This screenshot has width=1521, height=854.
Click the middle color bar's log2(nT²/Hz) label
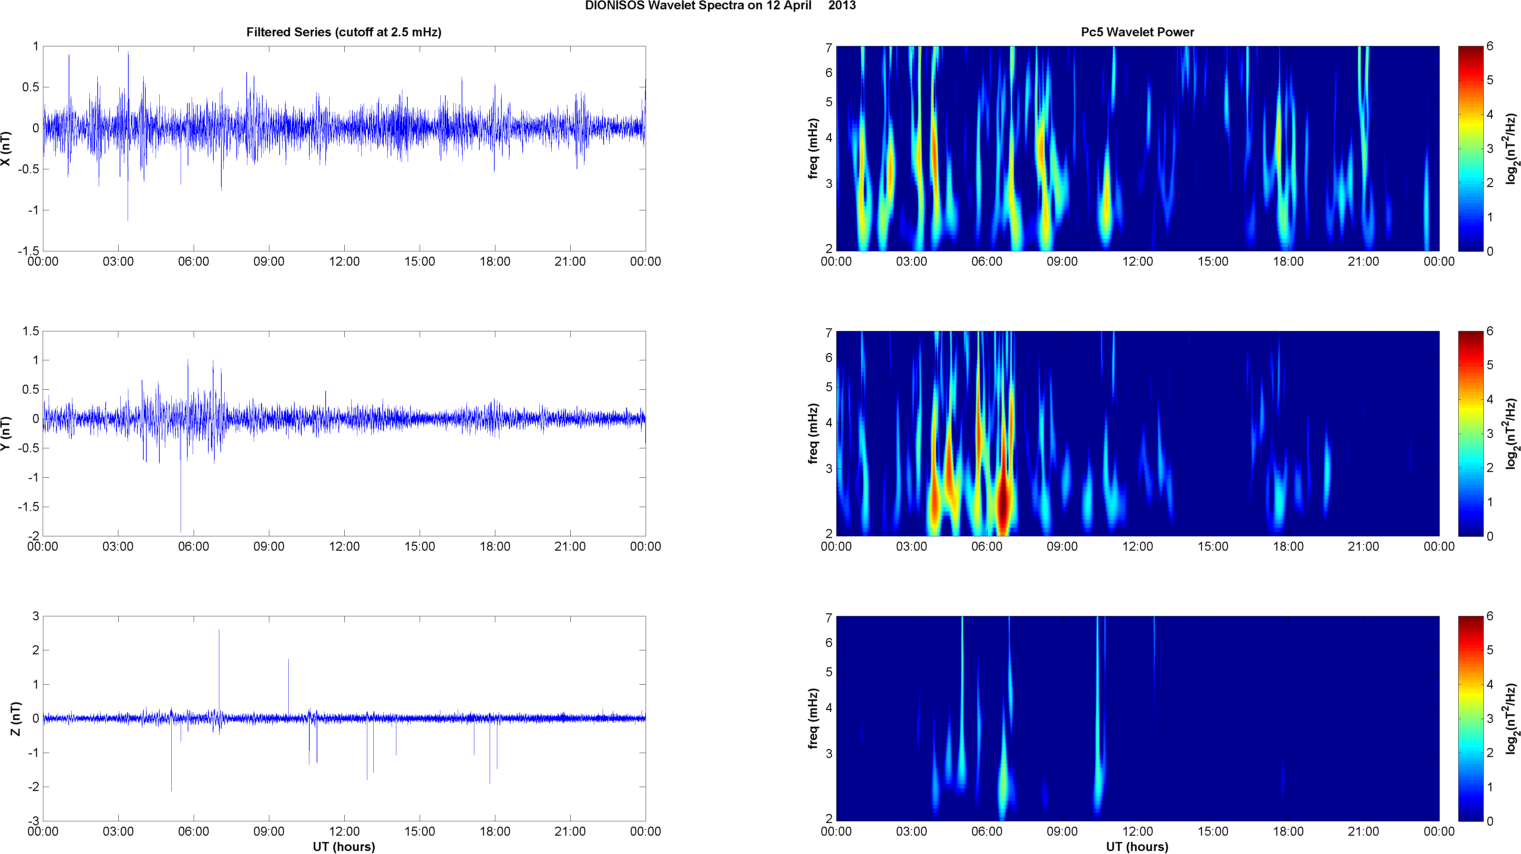(1512, 433)
